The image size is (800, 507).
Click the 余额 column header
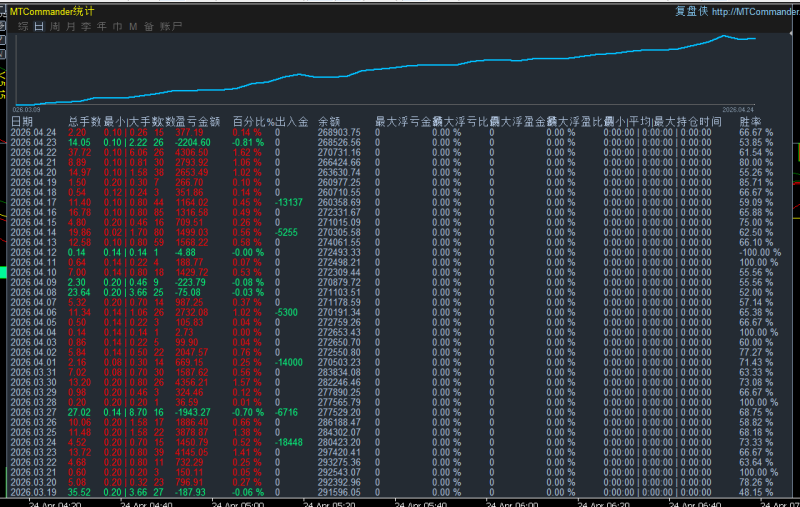329,121
